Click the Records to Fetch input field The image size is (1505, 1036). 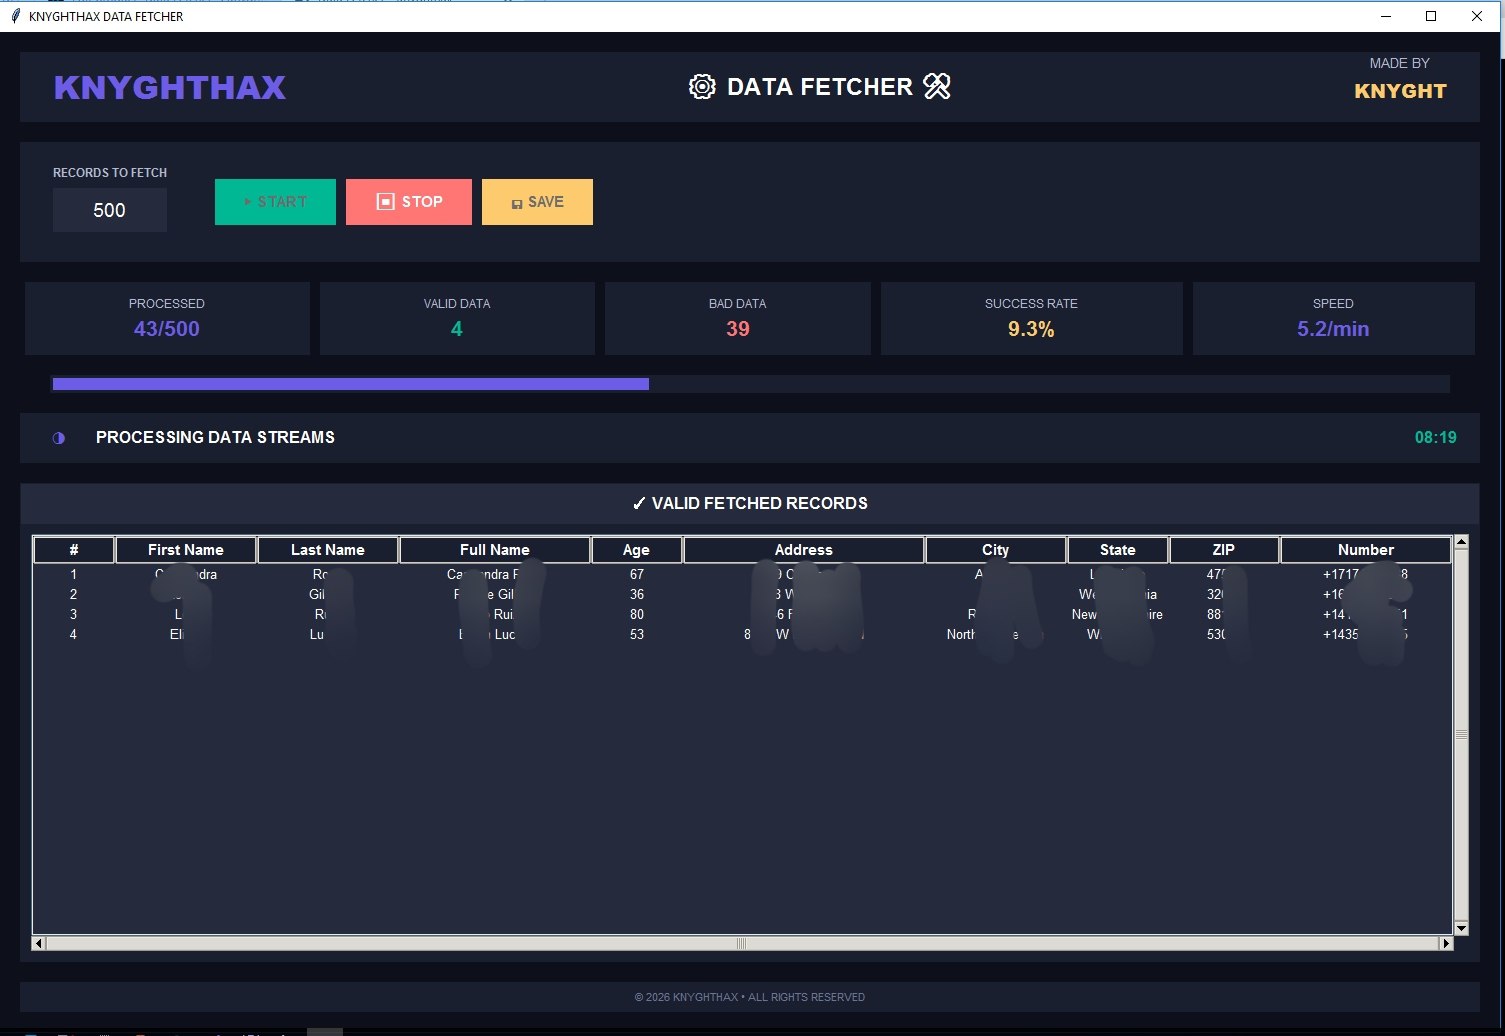(109, 210)
